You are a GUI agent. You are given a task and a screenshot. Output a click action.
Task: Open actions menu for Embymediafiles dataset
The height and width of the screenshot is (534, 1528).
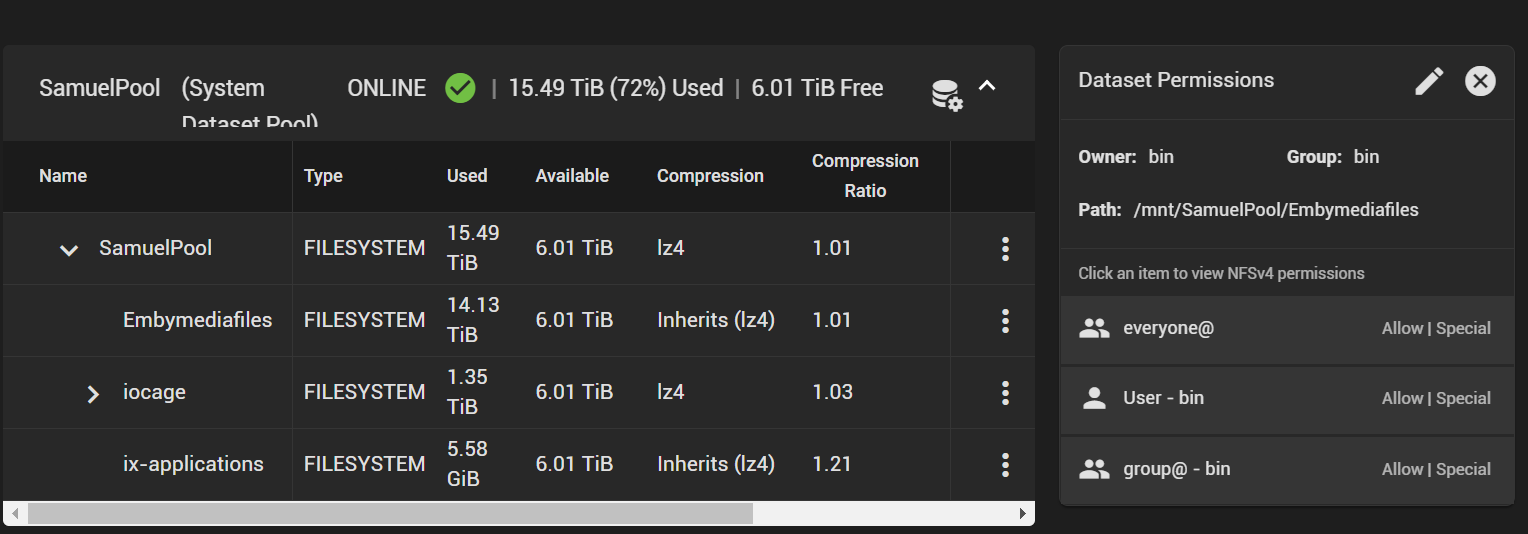(1005, 321)
